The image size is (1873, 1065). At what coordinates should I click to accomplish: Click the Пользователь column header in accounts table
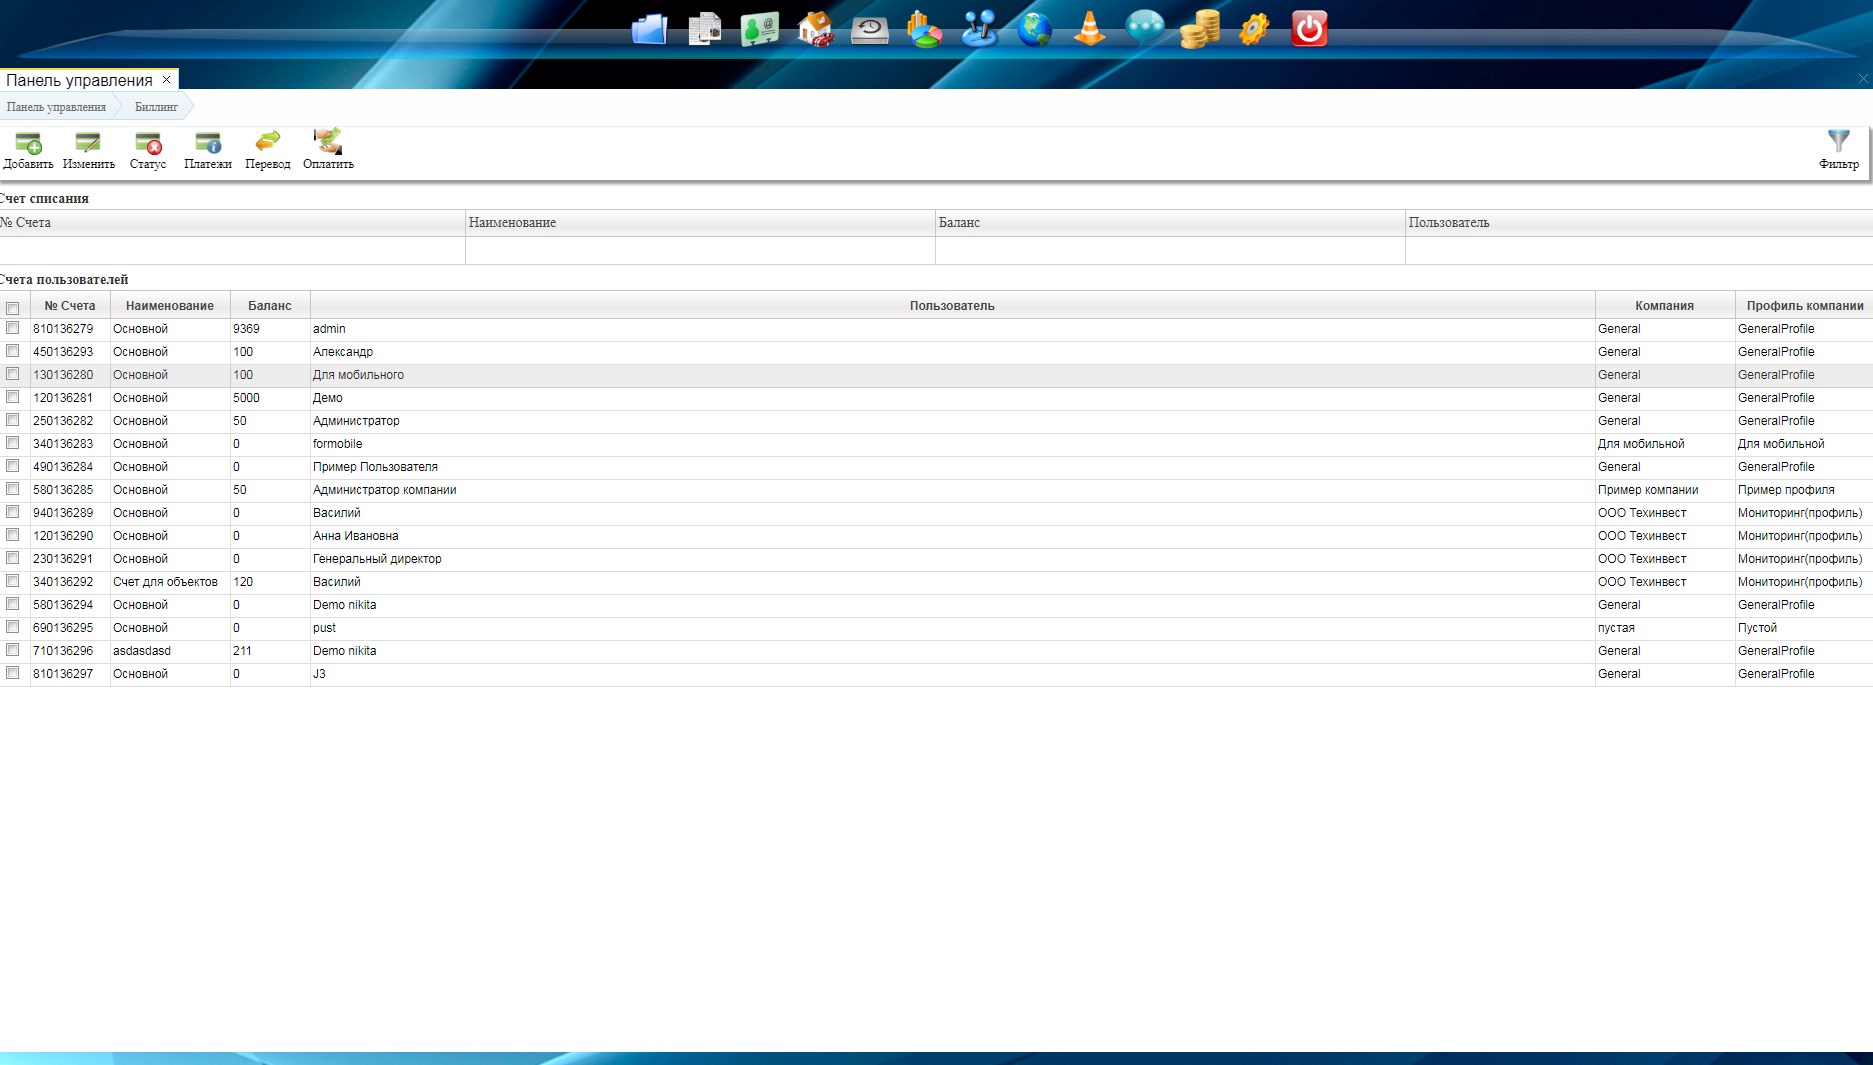(x=952, y=306)
